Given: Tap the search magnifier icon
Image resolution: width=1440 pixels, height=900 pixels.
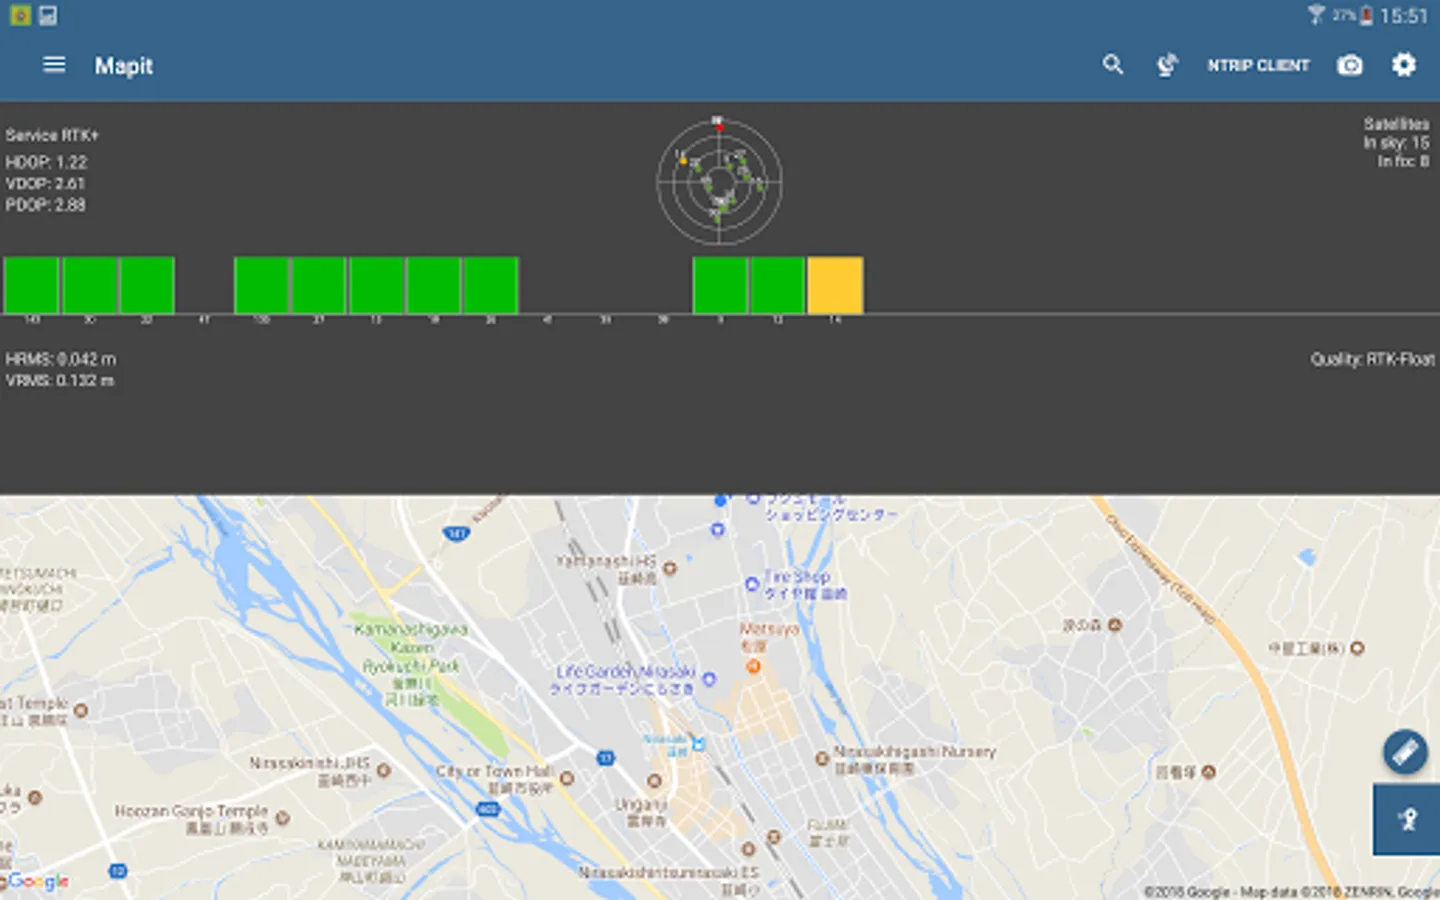Looking at the screenshot, I should (x=1113, y=65).
